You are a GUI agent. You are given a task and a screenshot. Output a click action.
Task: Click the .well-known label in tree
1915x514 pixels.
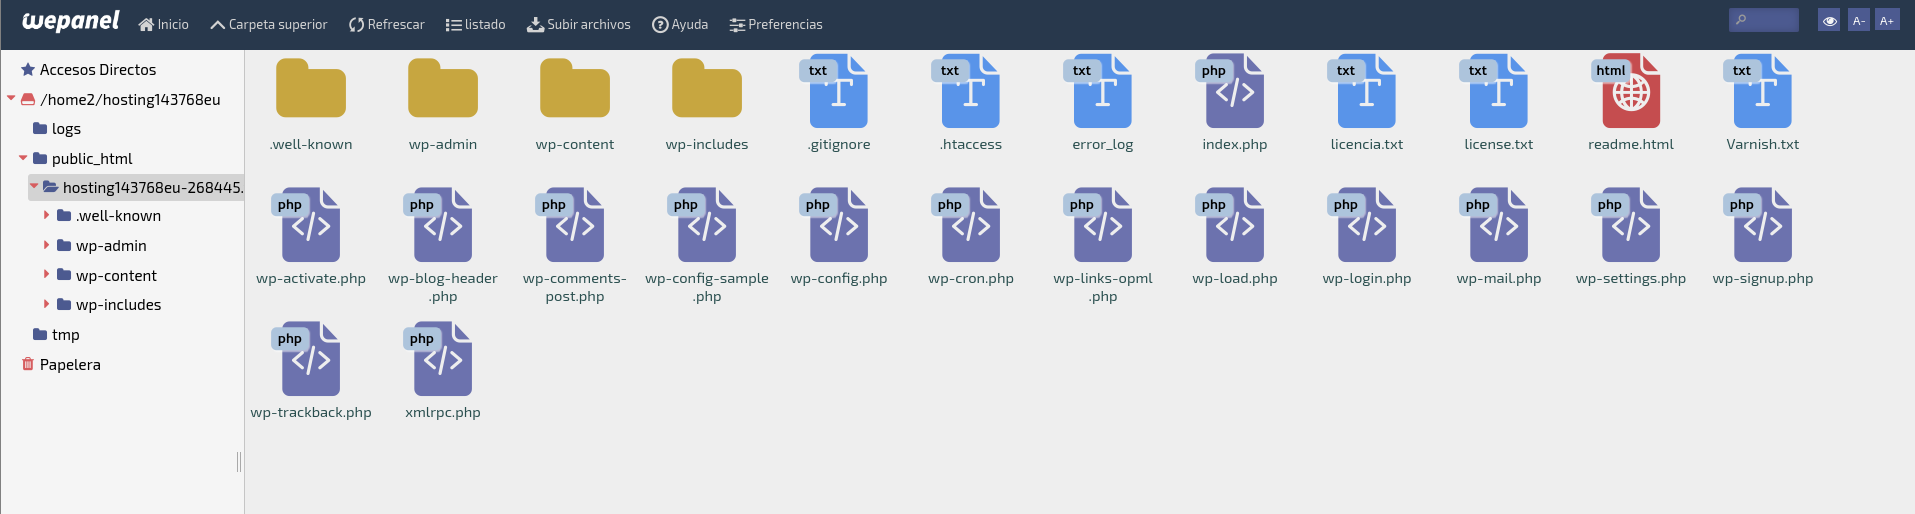coord(118,215)
